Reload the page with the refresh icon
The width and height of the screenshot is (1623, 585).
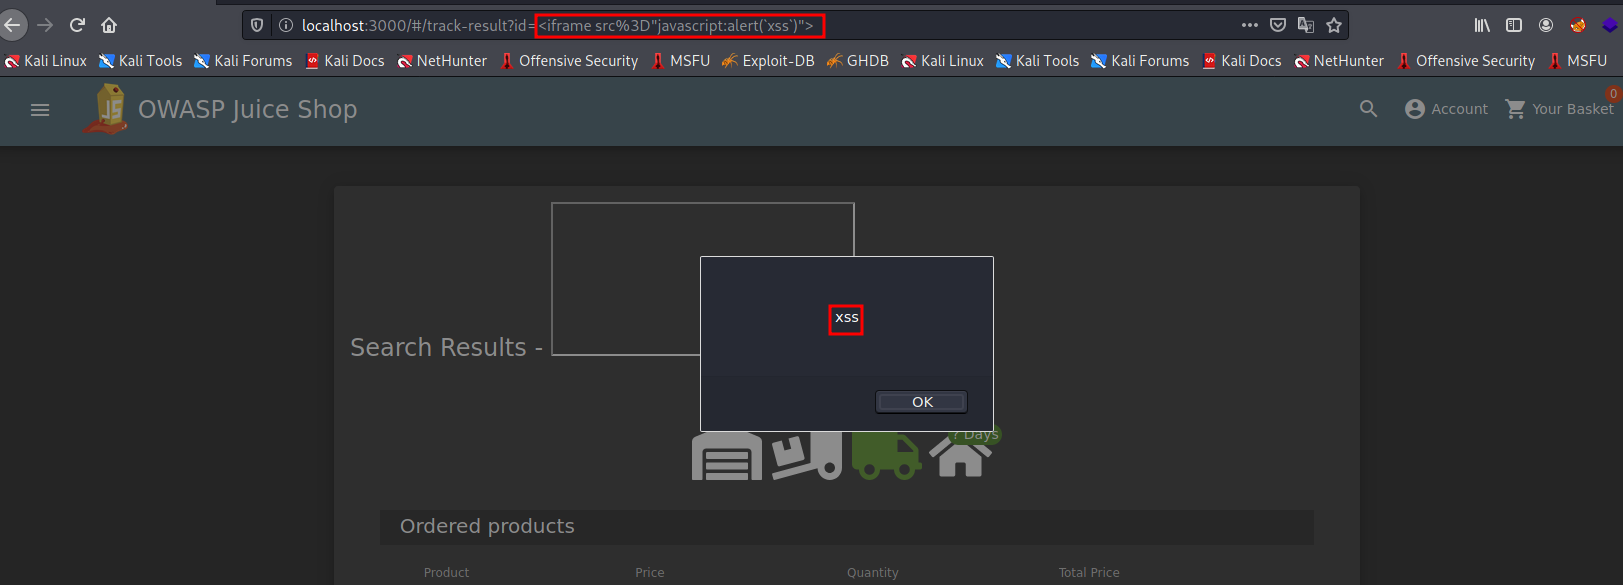click(x=77, y=25)
